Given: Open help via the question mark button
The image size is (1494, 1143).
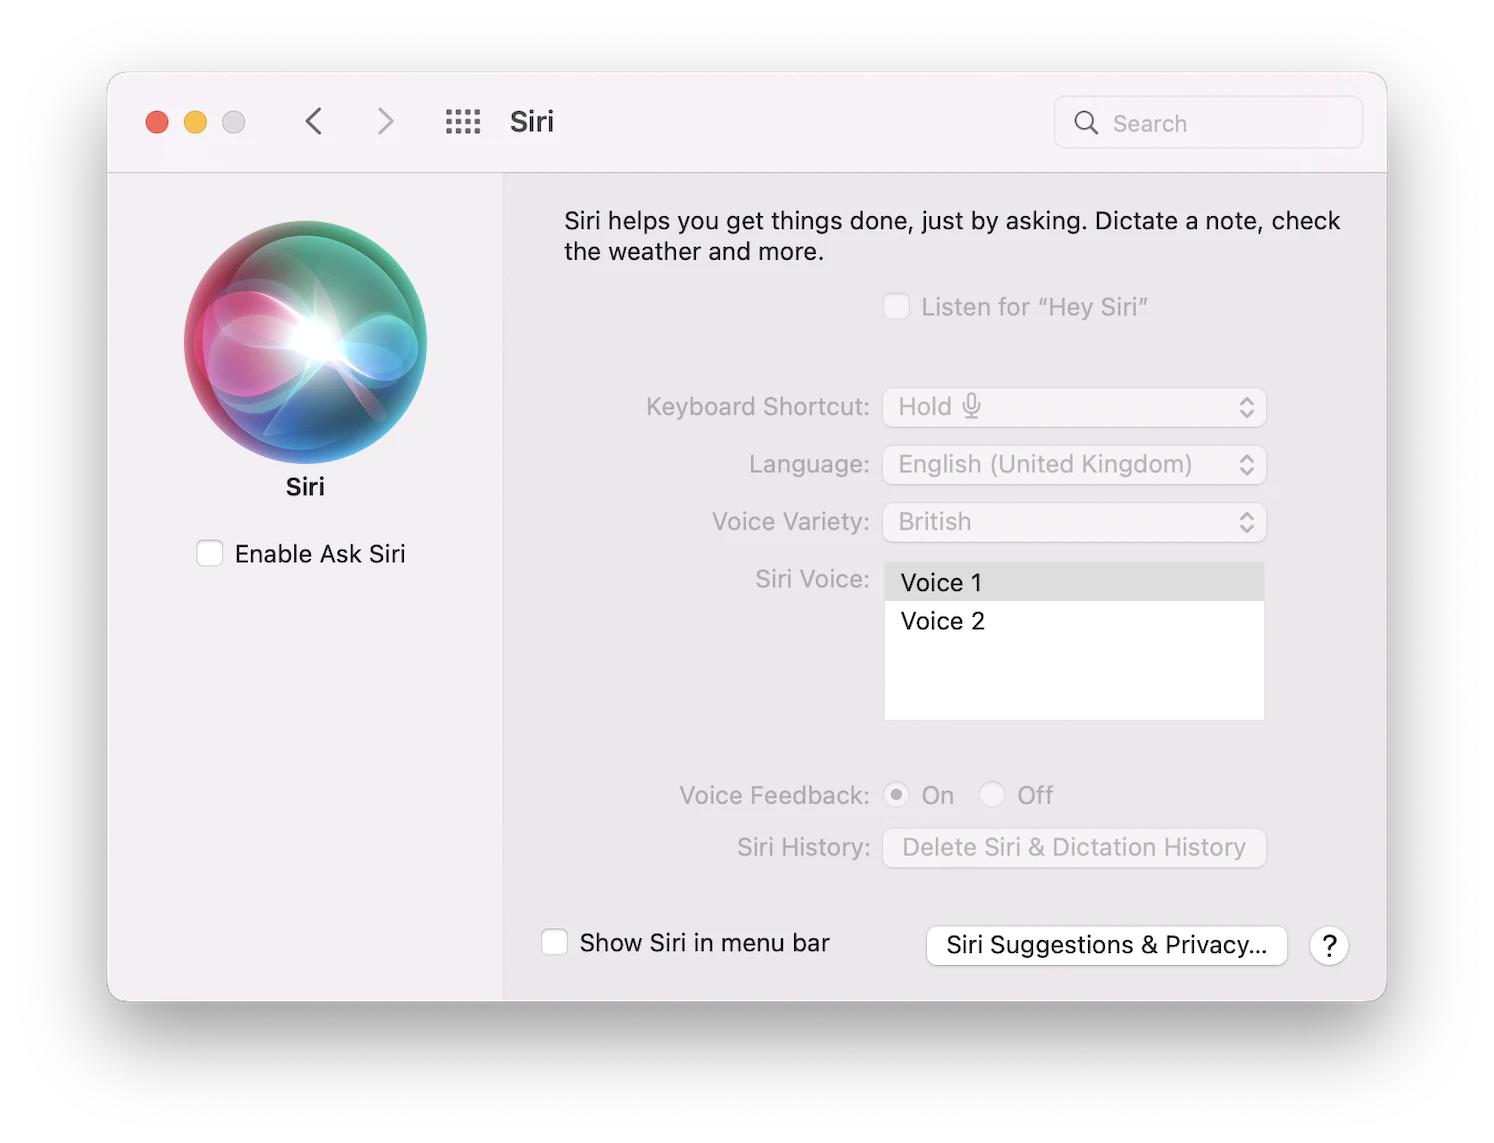Looking at the screenshot, I should [1328, 945].
